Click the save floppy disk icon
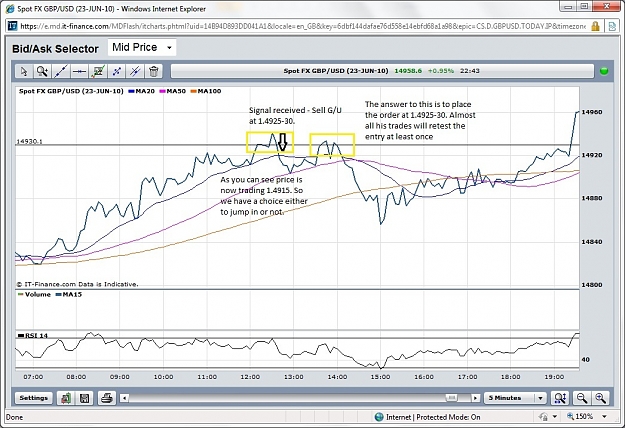This screenshot has width=625, height=428. coord(85,398)
